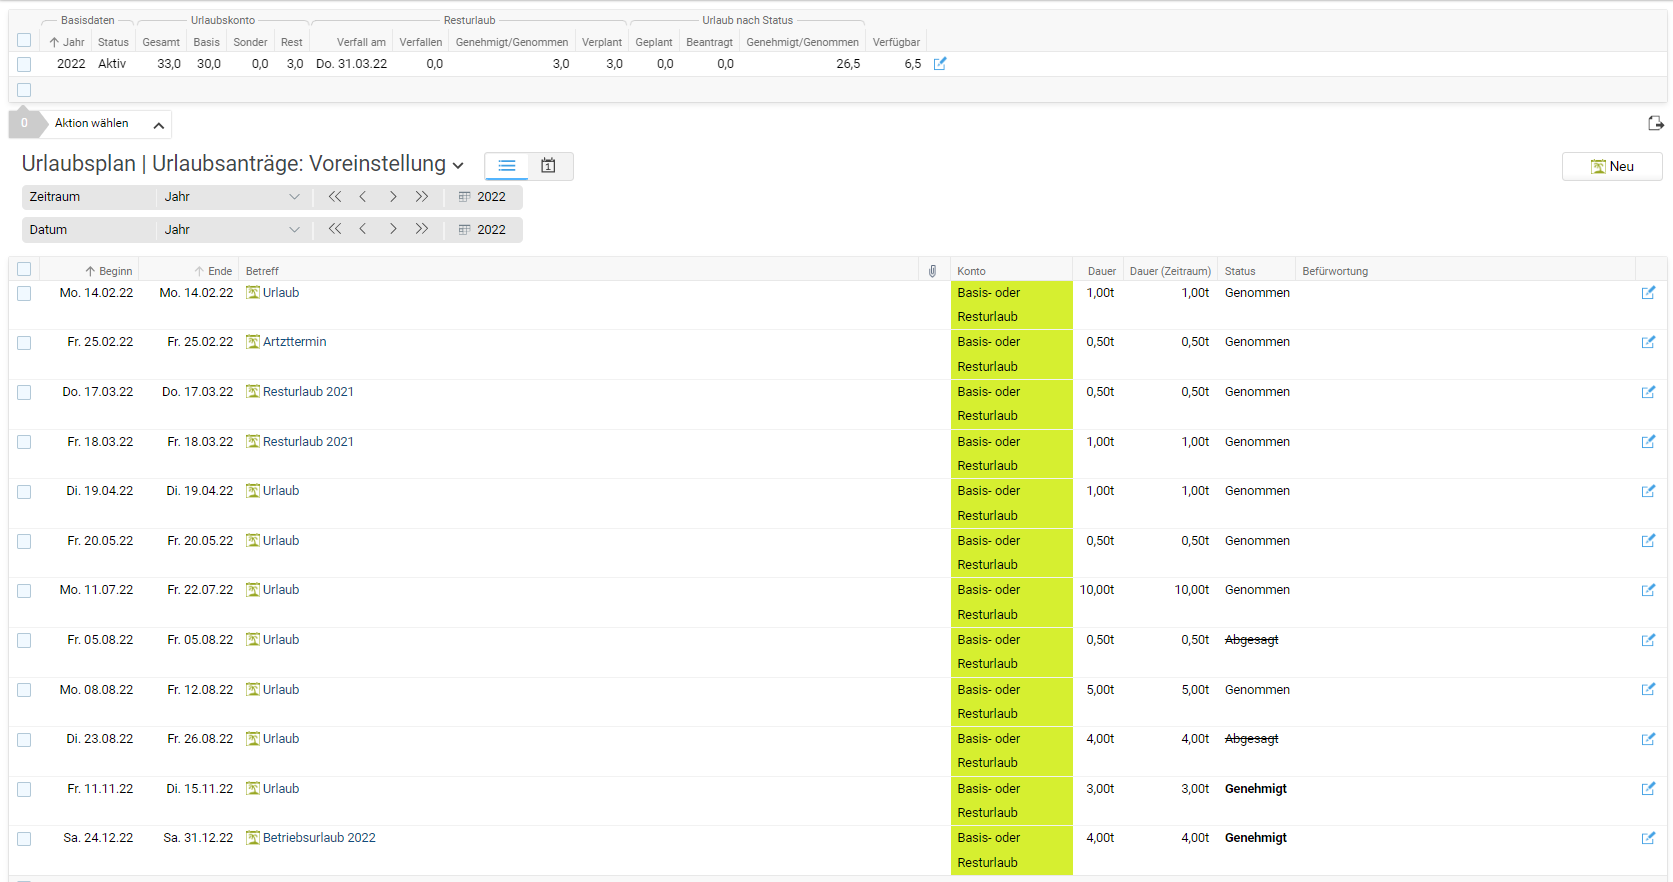The width and height of the screenshot is (1673, 882).
Task: Click the export icon at top right
Action: [x=1655, y=123]
